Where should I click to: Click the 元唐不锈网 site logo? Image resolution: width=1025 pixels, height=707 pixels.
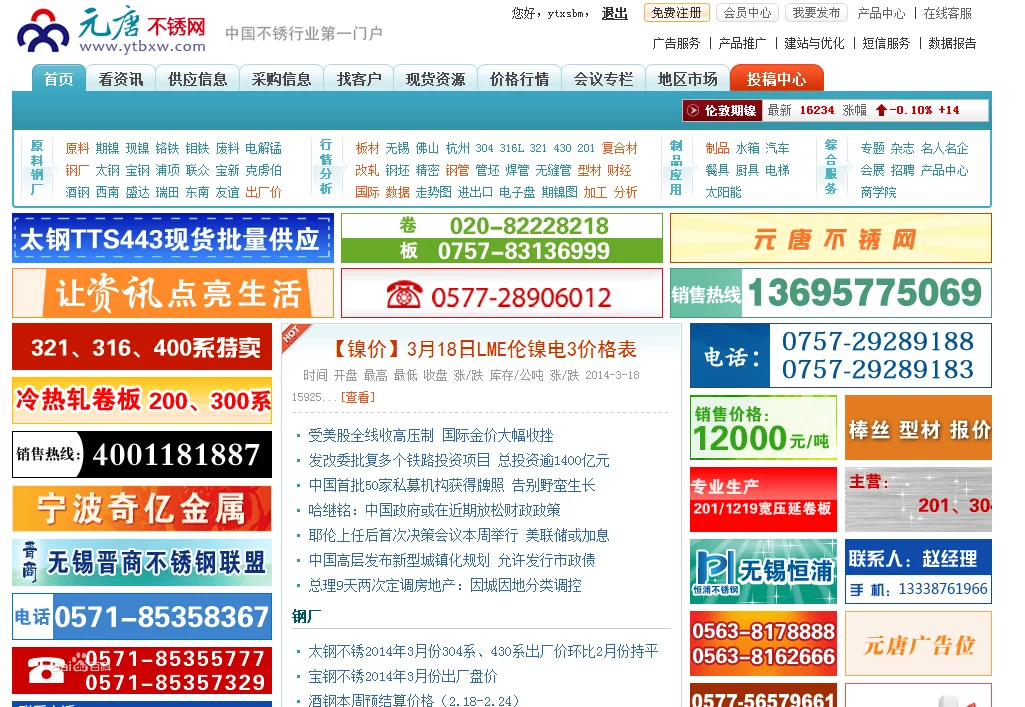point(112,29)
